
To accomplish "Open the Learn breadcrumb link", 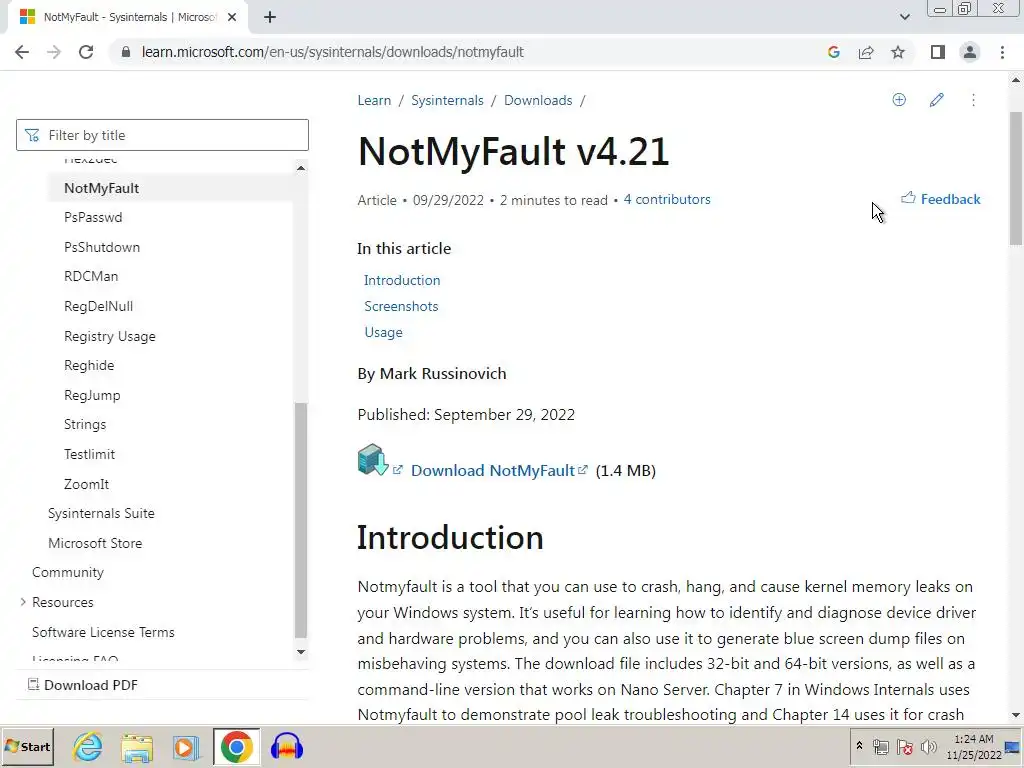I will click(x=374, y=101).
